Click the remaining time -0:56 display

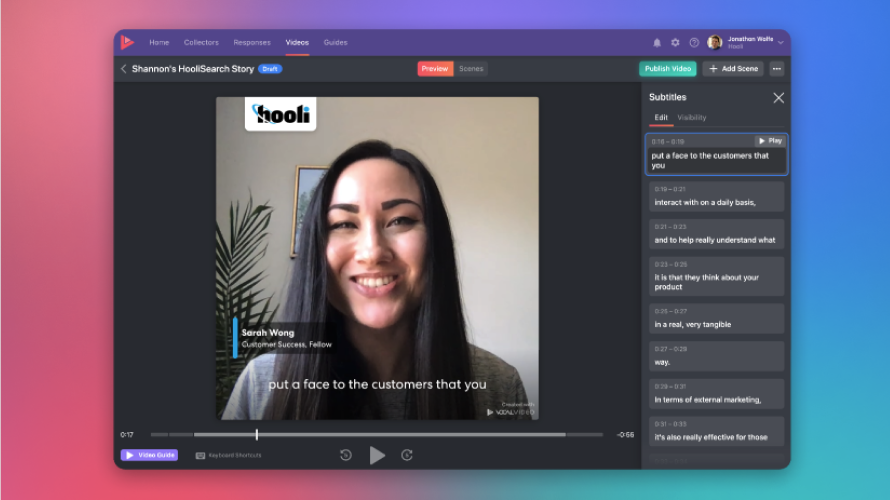(x=625, y=435)
